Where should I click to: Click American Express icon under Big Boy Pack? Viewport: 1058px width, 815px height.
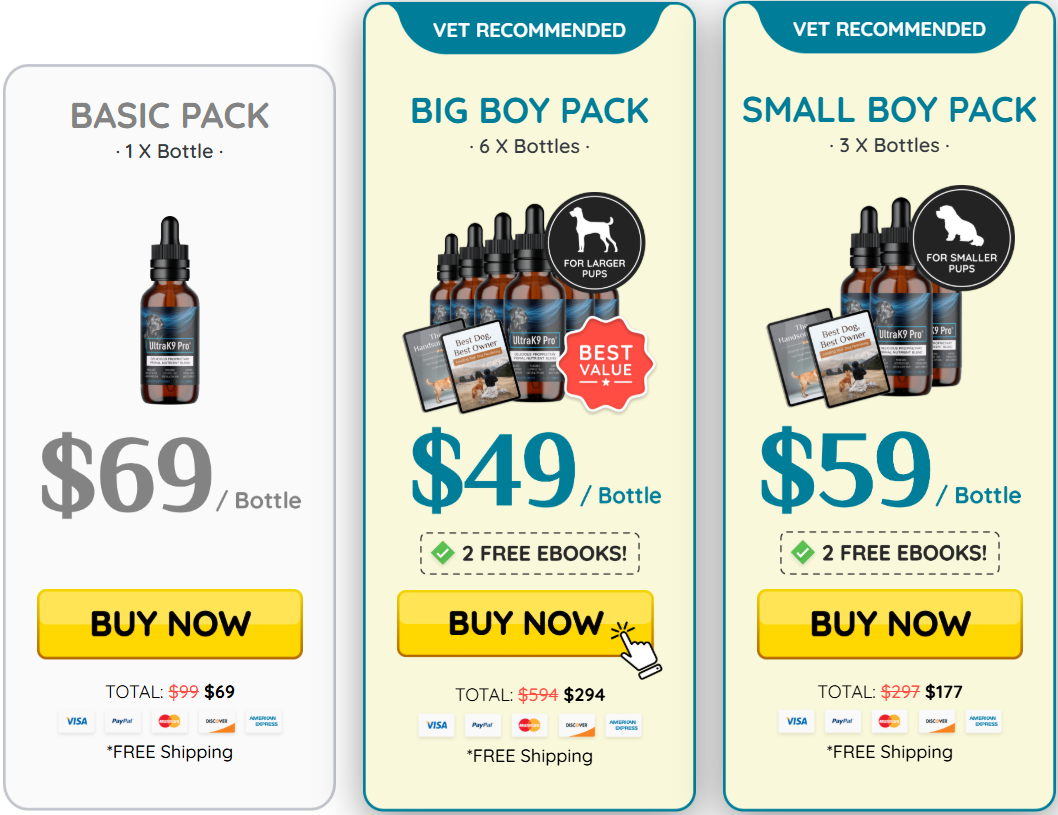623,725
